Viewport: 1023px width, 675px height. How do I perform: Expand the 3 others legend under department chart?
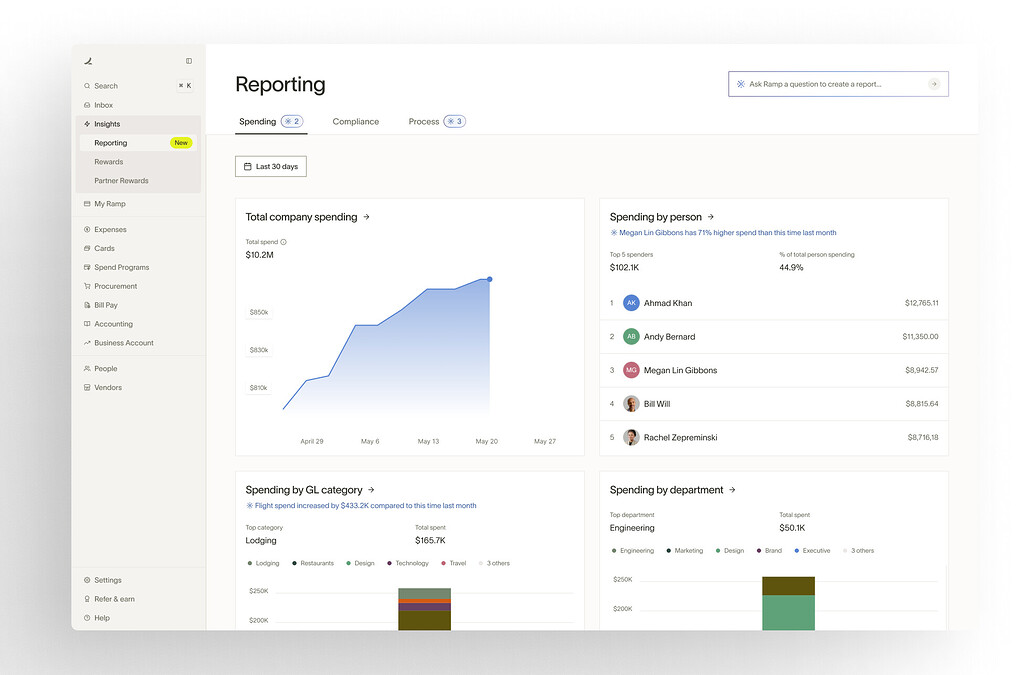click(x=858, y=550)
